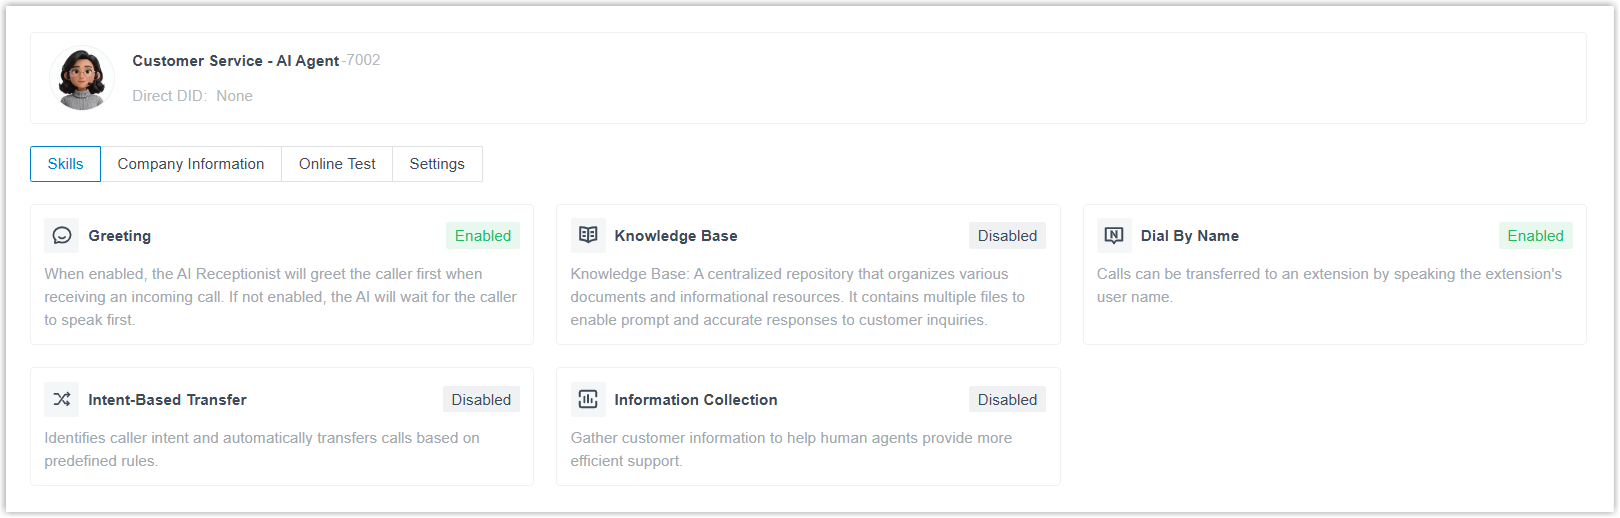Open the Knowledge Base skill title

676,236
